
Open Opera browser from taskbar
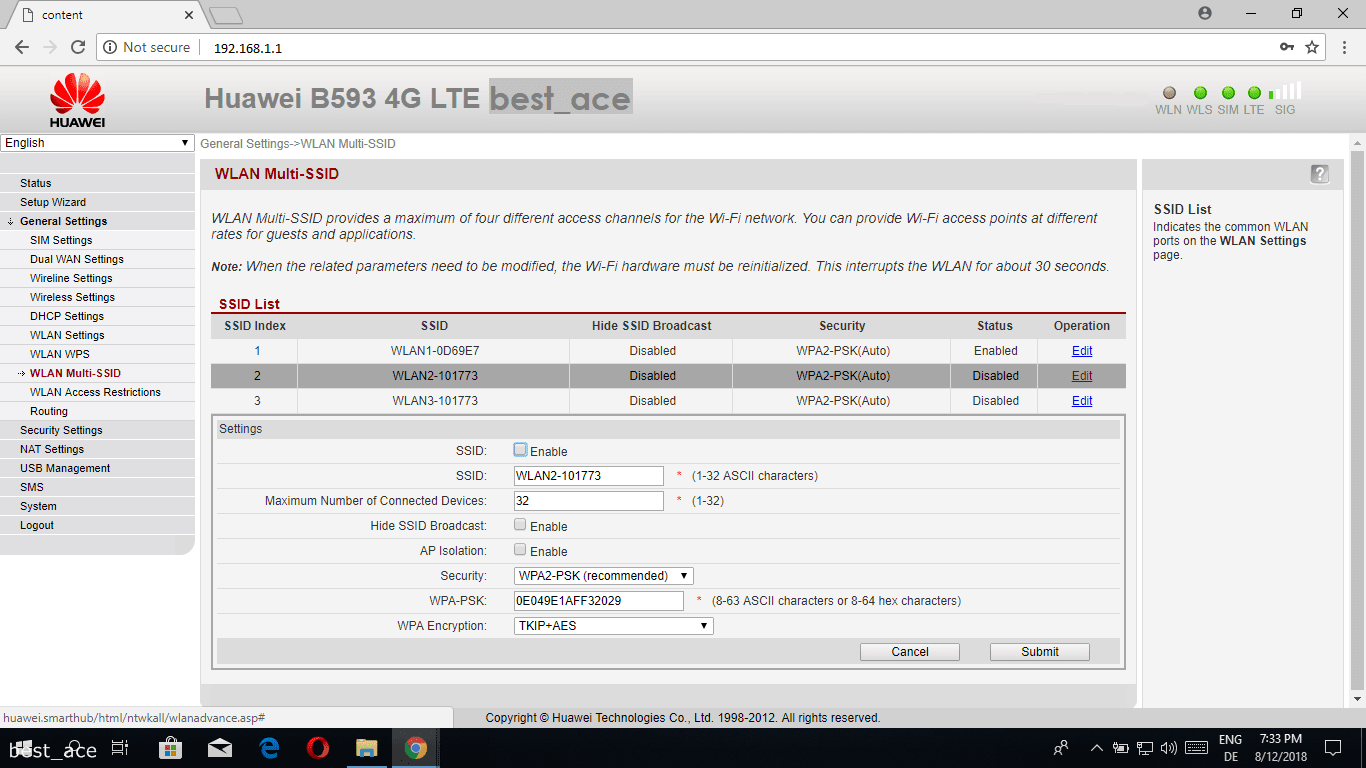point(318,748)
